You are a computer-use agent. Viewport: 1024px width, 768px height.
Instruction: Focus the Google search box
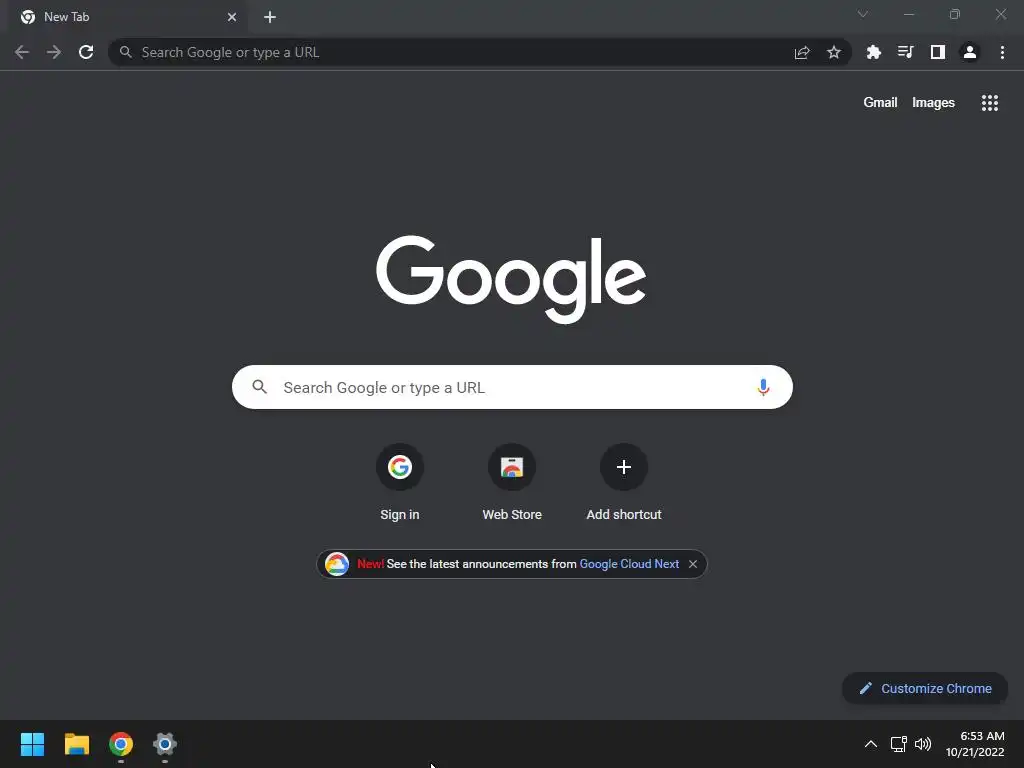(512, 387)
